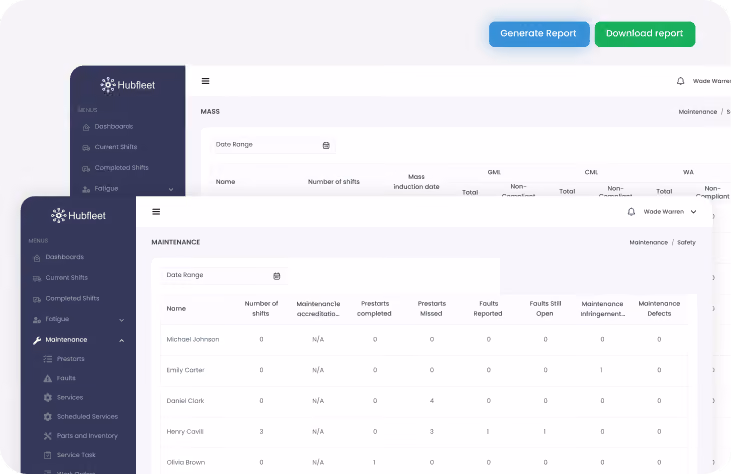This screenshot has height=474, width=731.
Task: Select the Maintenance sidebar item
Action: tap(66, 340)
